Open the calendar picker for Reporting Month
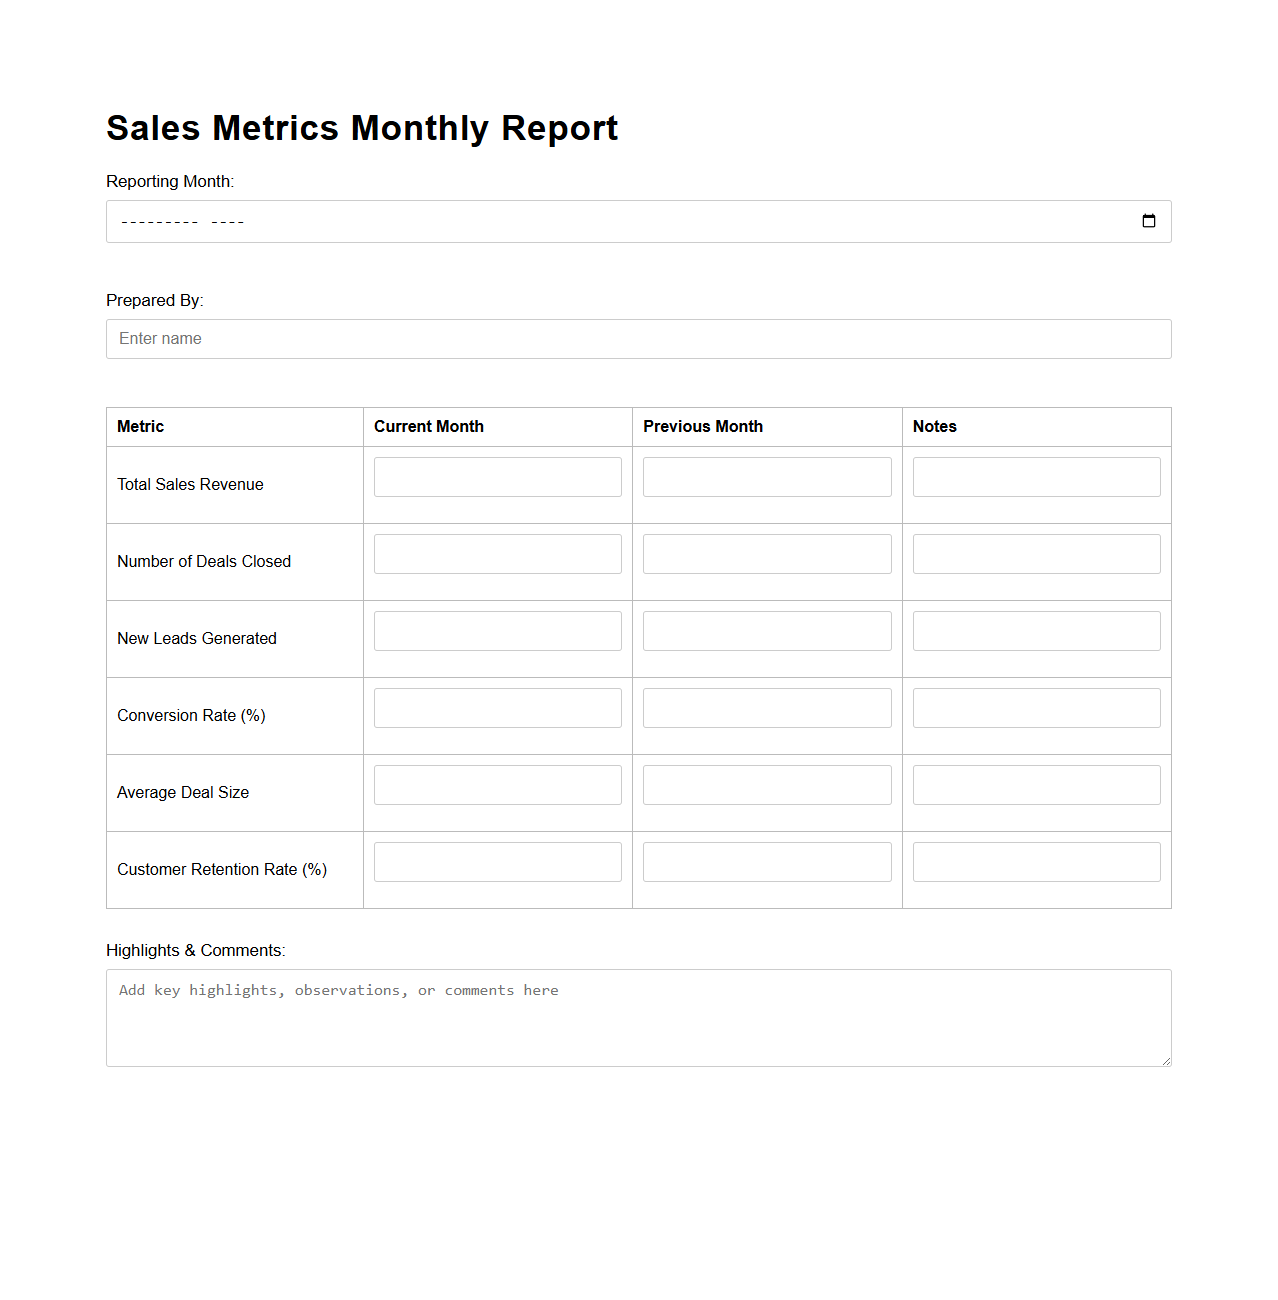1278x1300 pixels. 1148,221
